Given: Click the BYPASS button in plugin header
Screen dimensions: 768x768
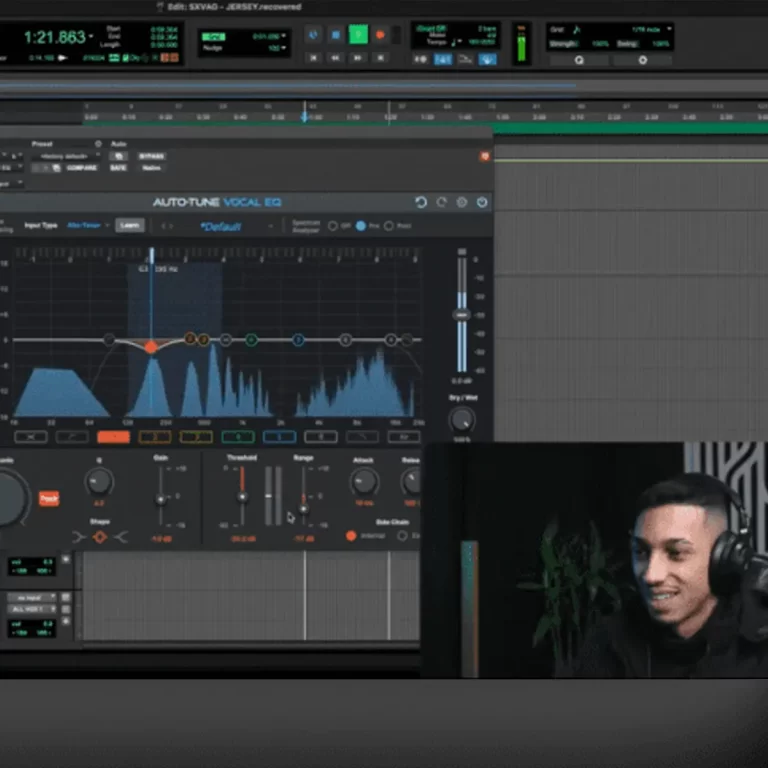Looking at the screenshot, I should point(151,156).
